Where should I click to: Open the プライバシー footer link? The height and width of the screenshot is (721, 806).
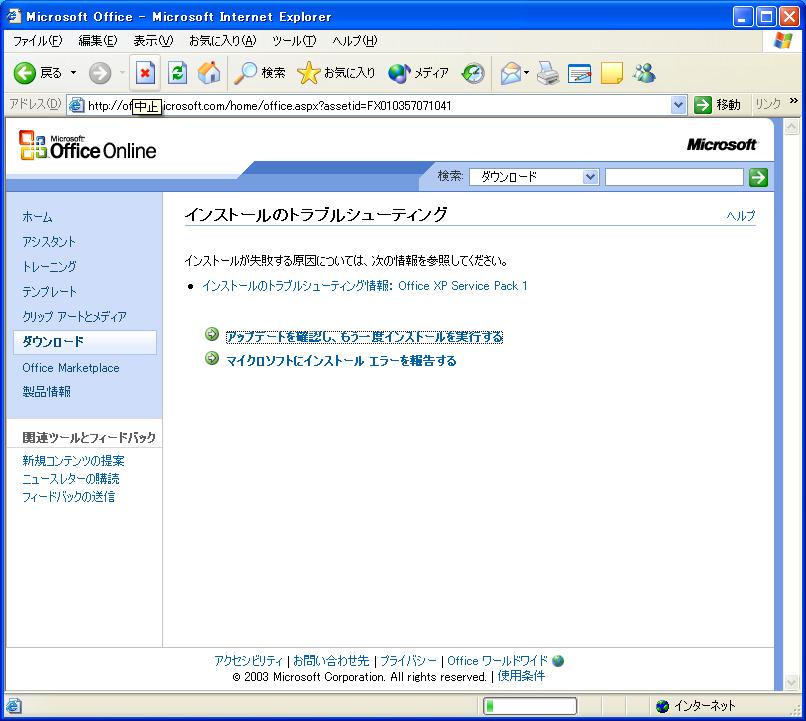[x=408, y=661]
